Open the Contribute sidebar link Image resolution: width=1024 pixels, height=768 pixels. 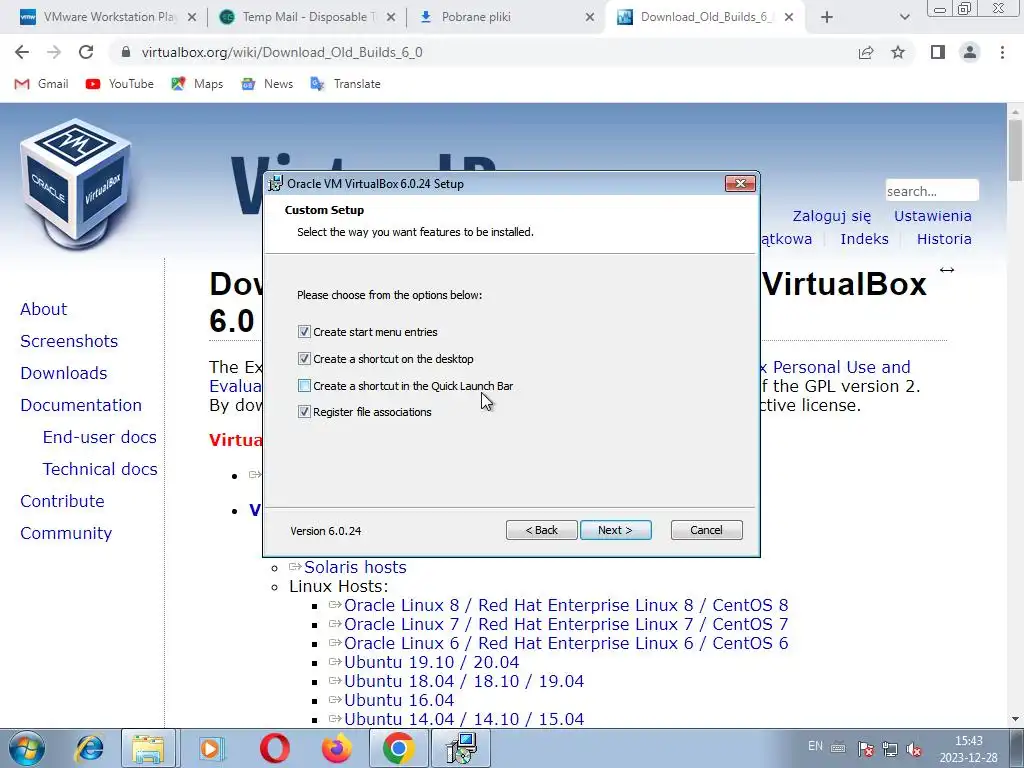coord(62,501)
